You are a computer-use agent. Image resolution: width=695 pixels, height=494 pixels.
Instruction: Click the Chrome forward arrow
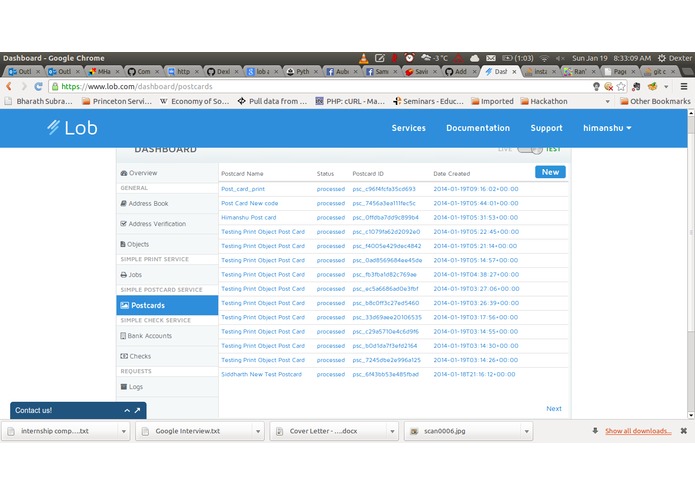pos(23,86)
